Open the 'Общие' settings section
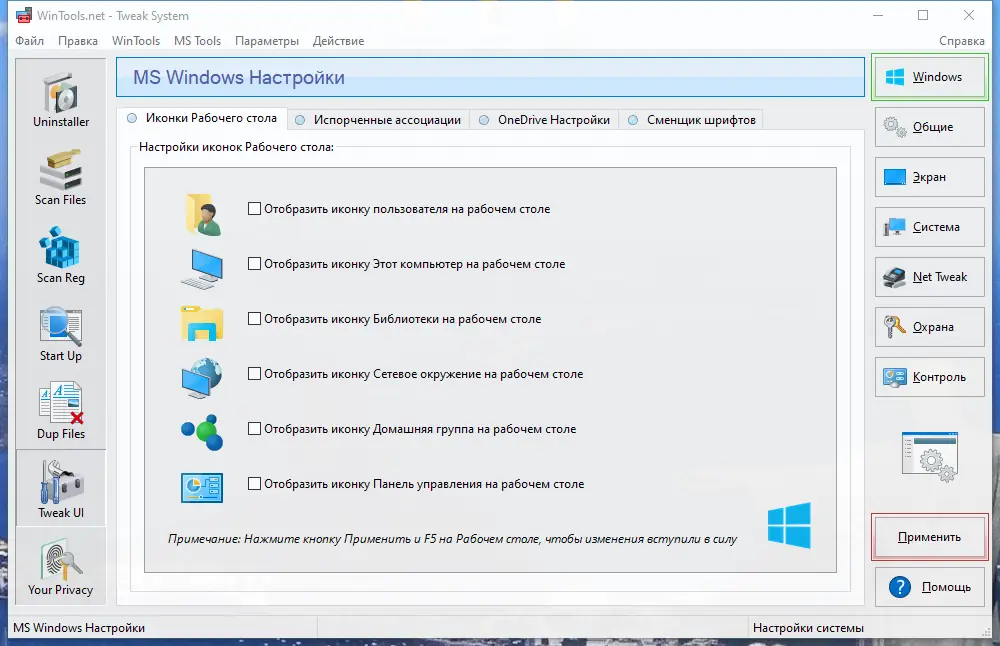This screenshot has height=646, width=1000. click(930, 127)
